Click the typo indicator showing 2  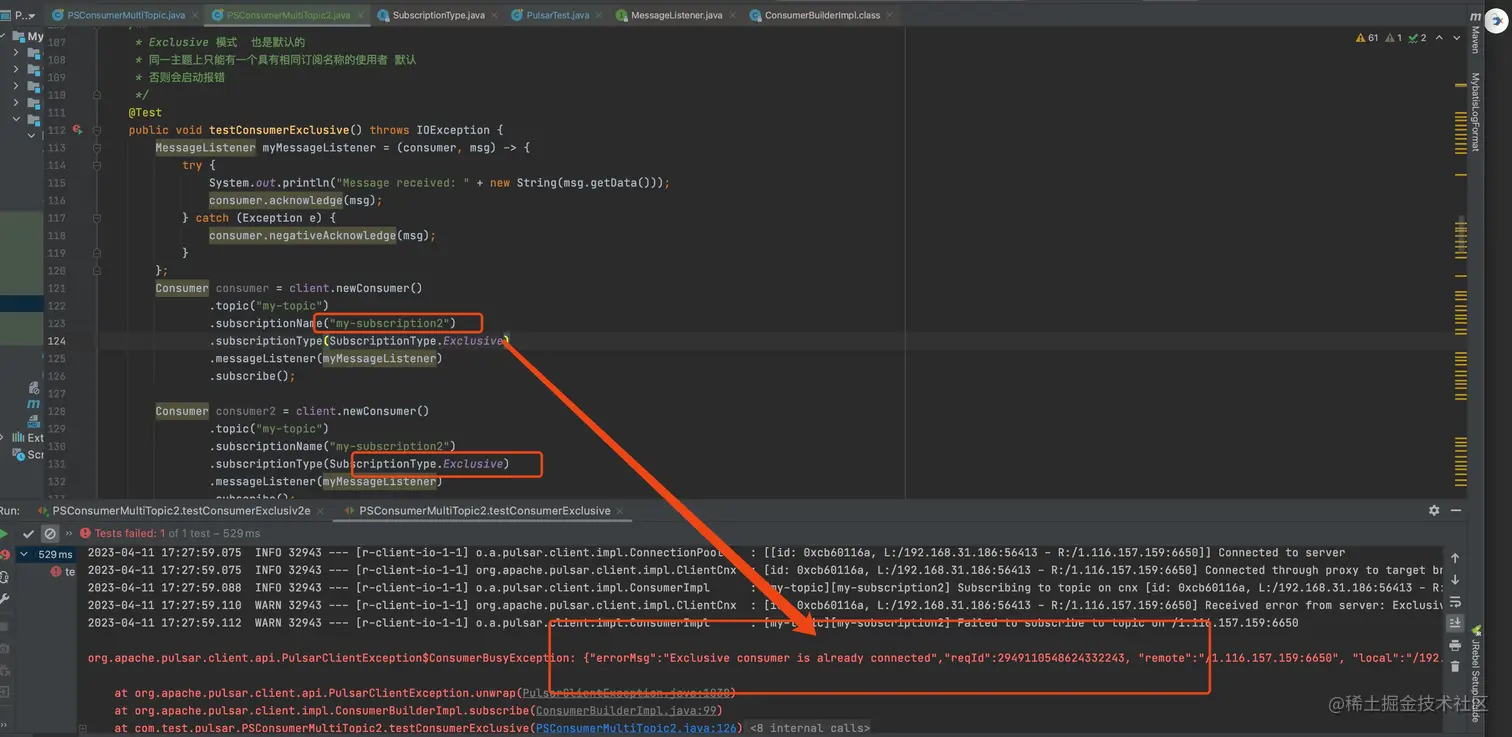click(1418, 38)
